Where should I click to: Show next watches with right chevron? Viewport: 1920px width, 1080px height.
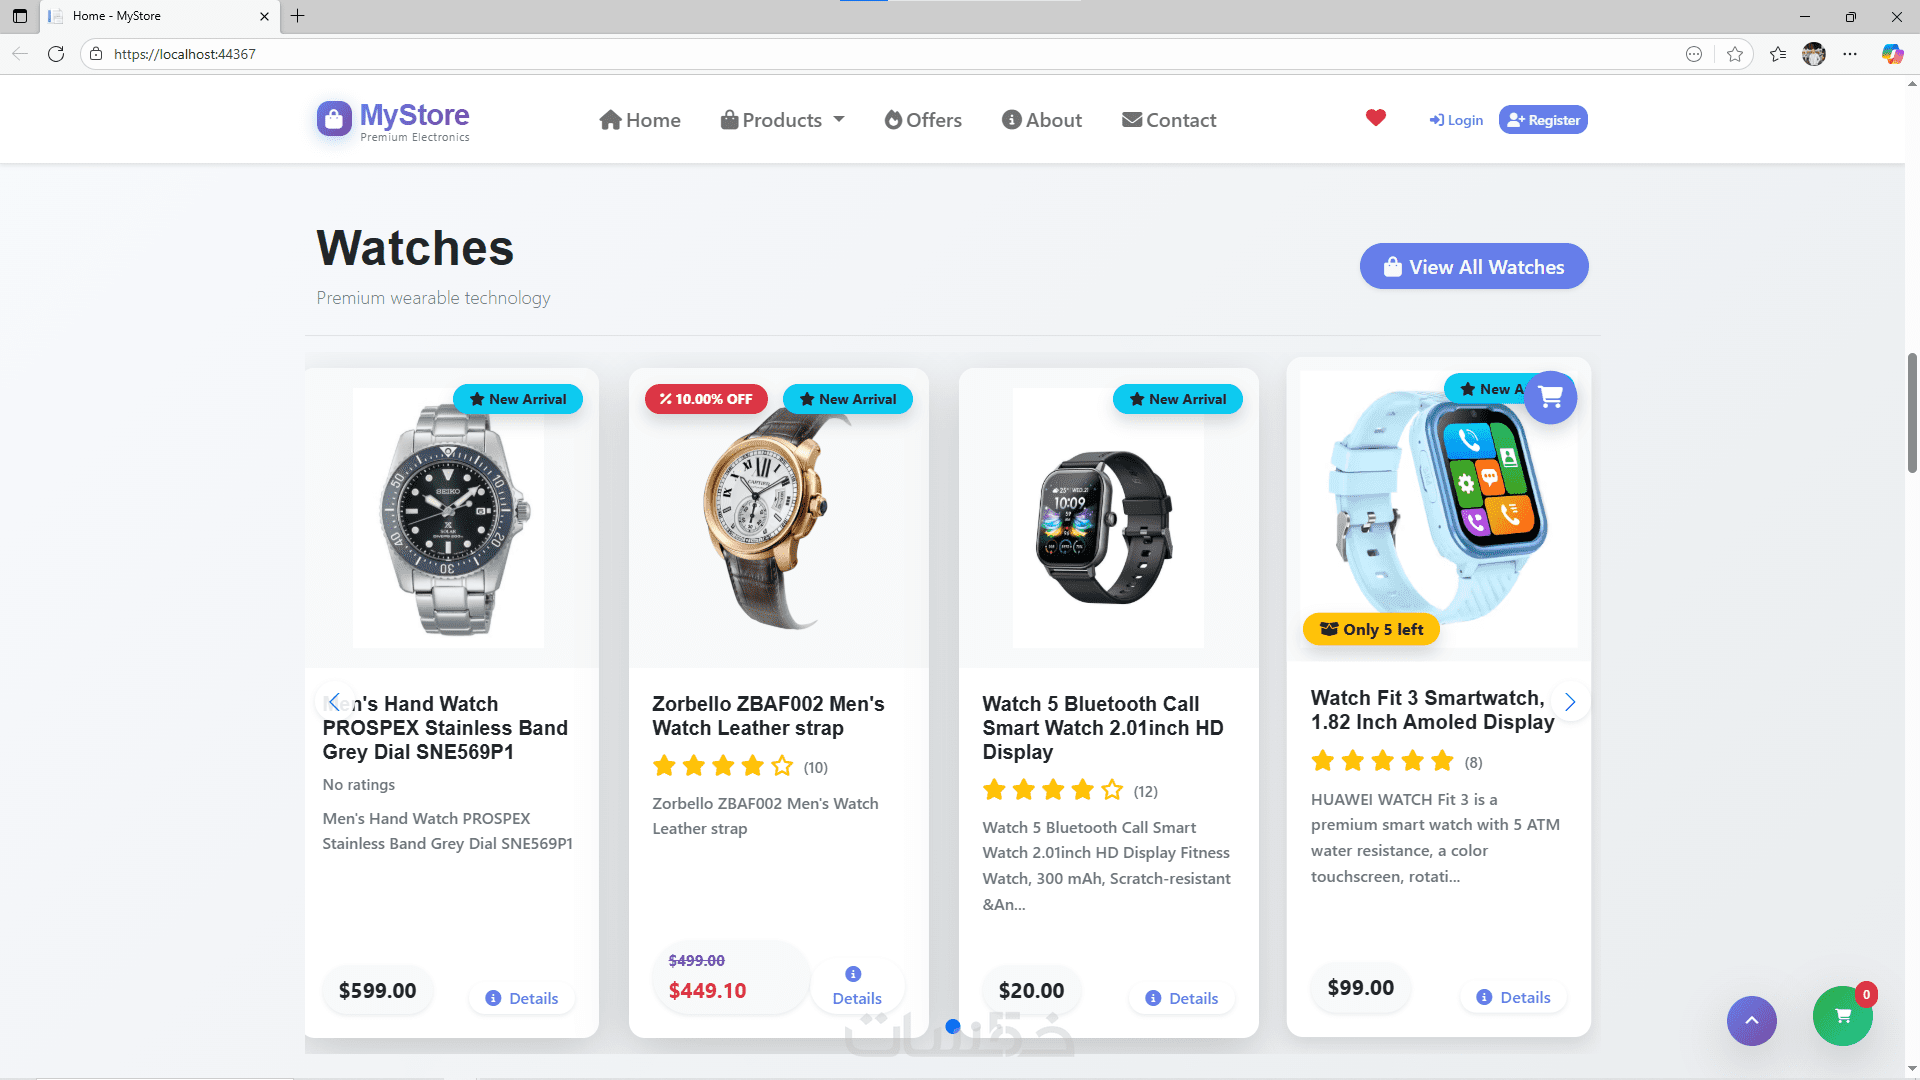coord(1570,702)
